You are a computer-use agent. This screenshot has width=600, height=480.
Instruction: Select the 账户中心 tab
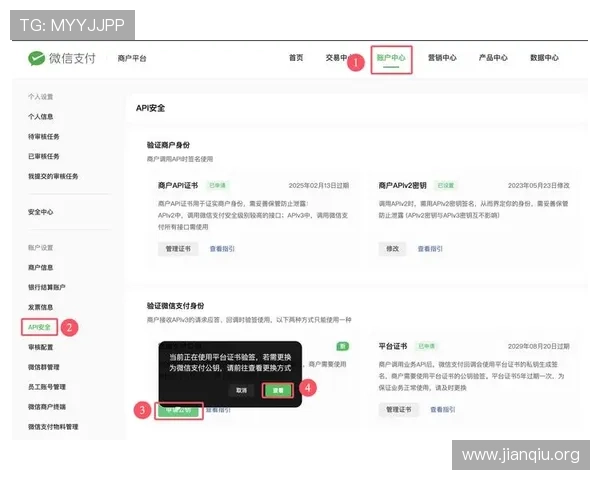click(x=391, y=58)
